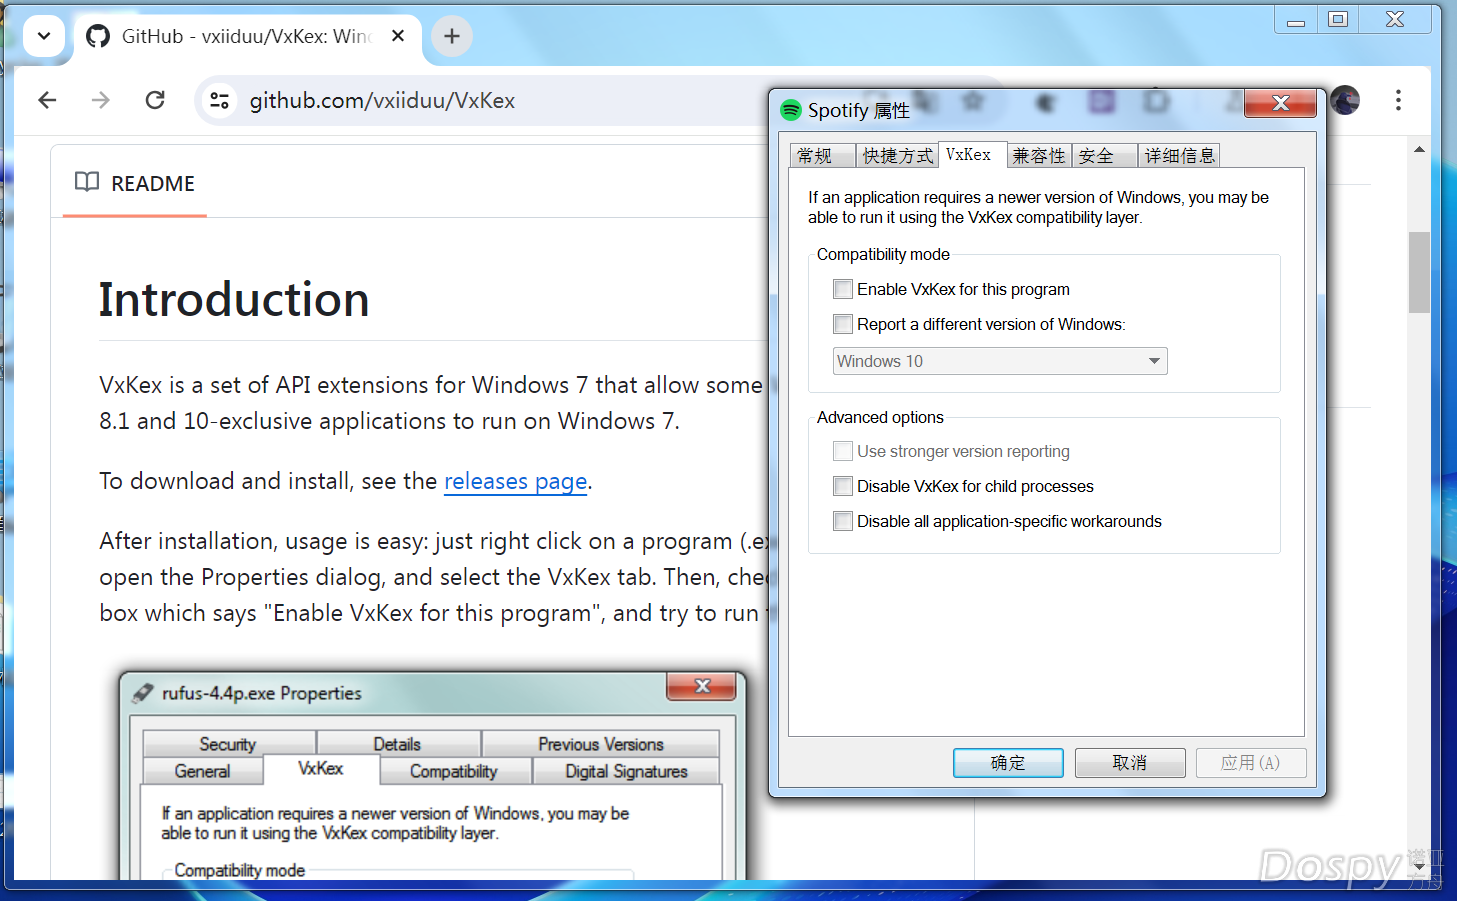Click Spotify icon in dialog title bar
The height and width of the screenshot is (901, 1457).
[791, 110]
